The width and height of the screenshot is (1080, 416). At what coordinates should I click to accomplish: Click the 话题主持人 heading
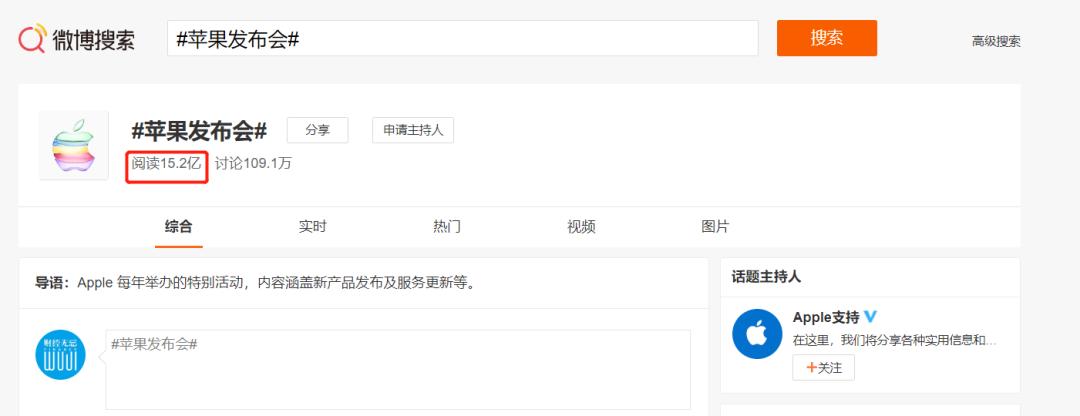tap(766, 277)
